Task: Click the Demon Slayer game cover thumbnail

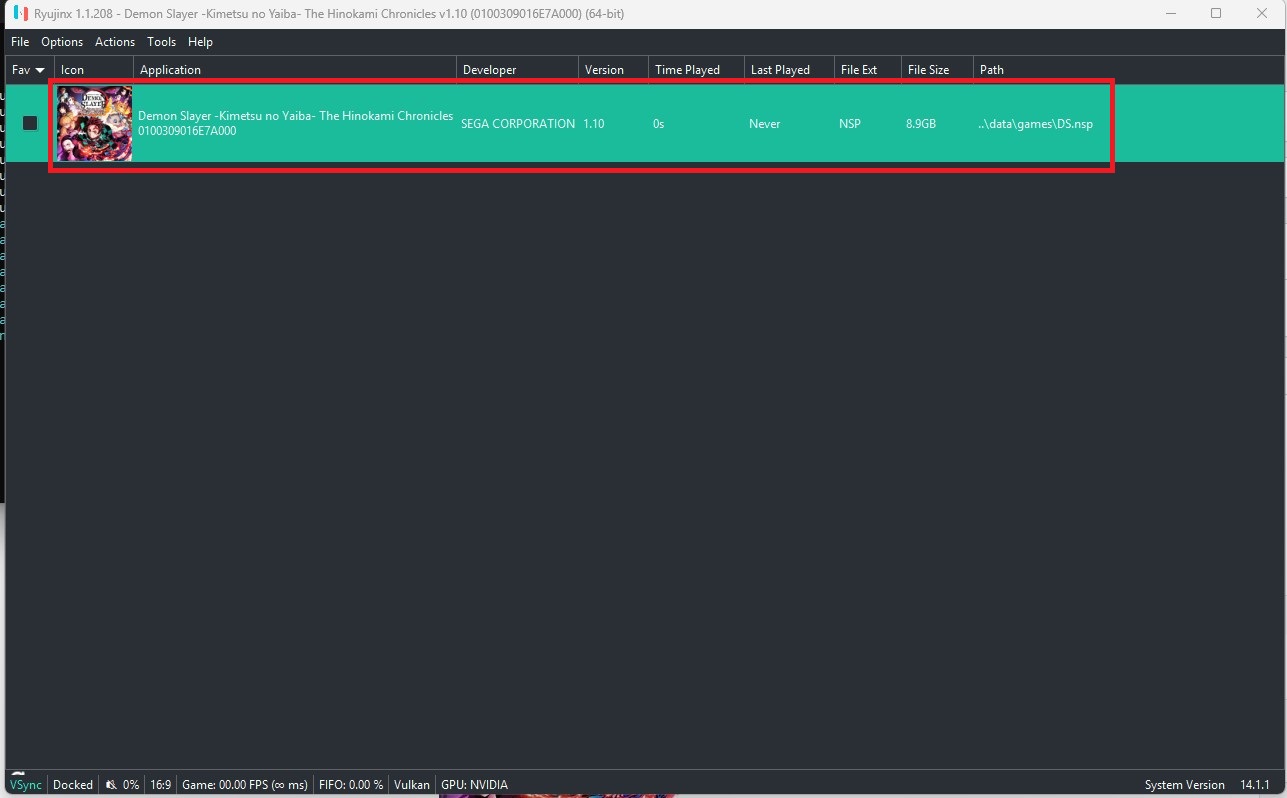Action: (x=94, y=123)
